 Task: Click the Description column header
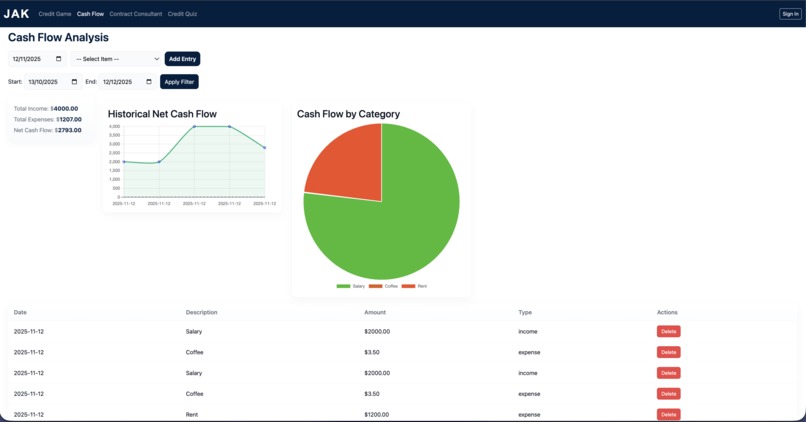(202, 313)
